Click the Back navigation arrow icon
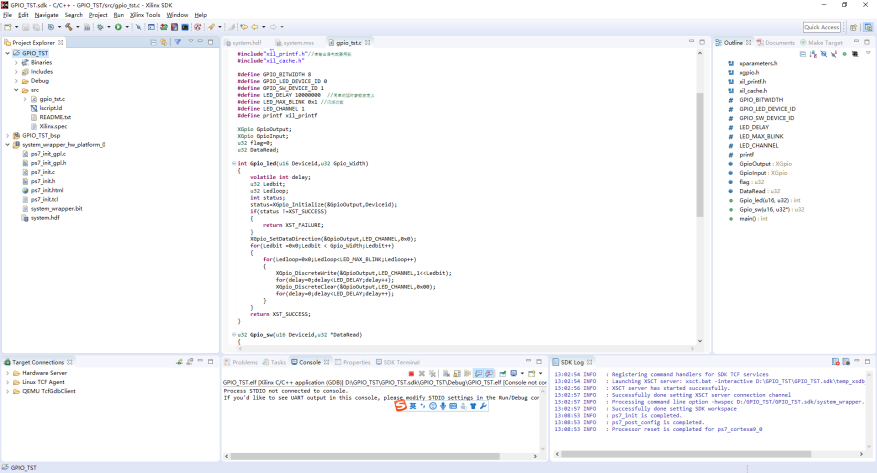 255,27
